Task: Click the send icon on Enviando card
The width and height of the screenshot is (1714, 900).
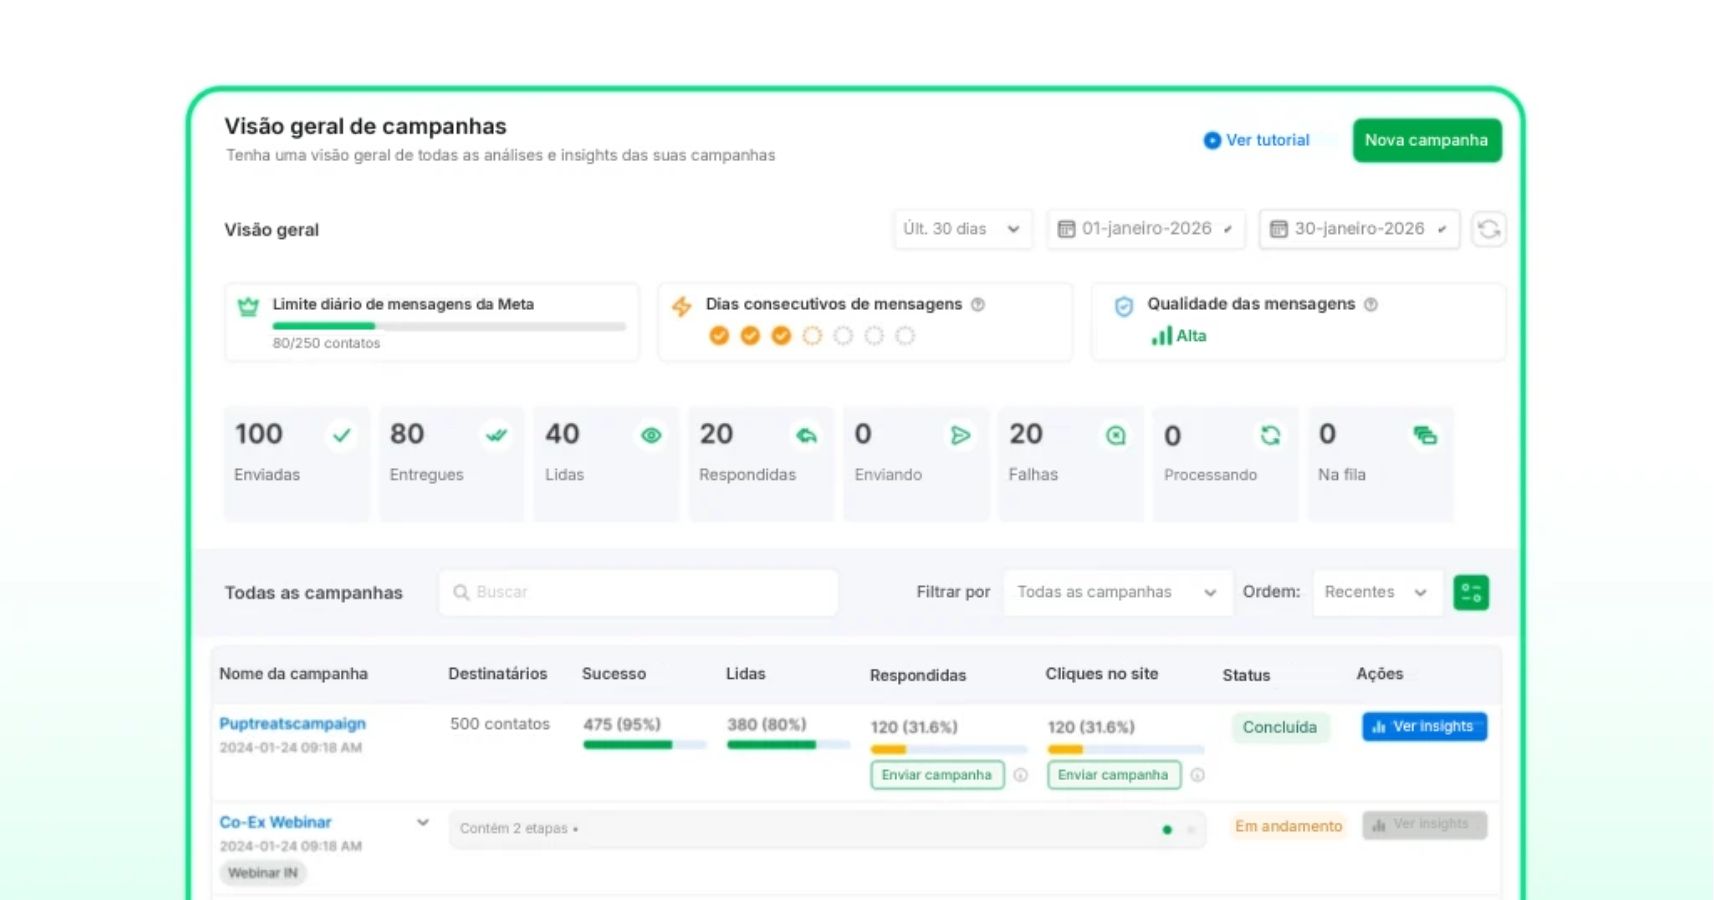Action: tap(960, 435)
